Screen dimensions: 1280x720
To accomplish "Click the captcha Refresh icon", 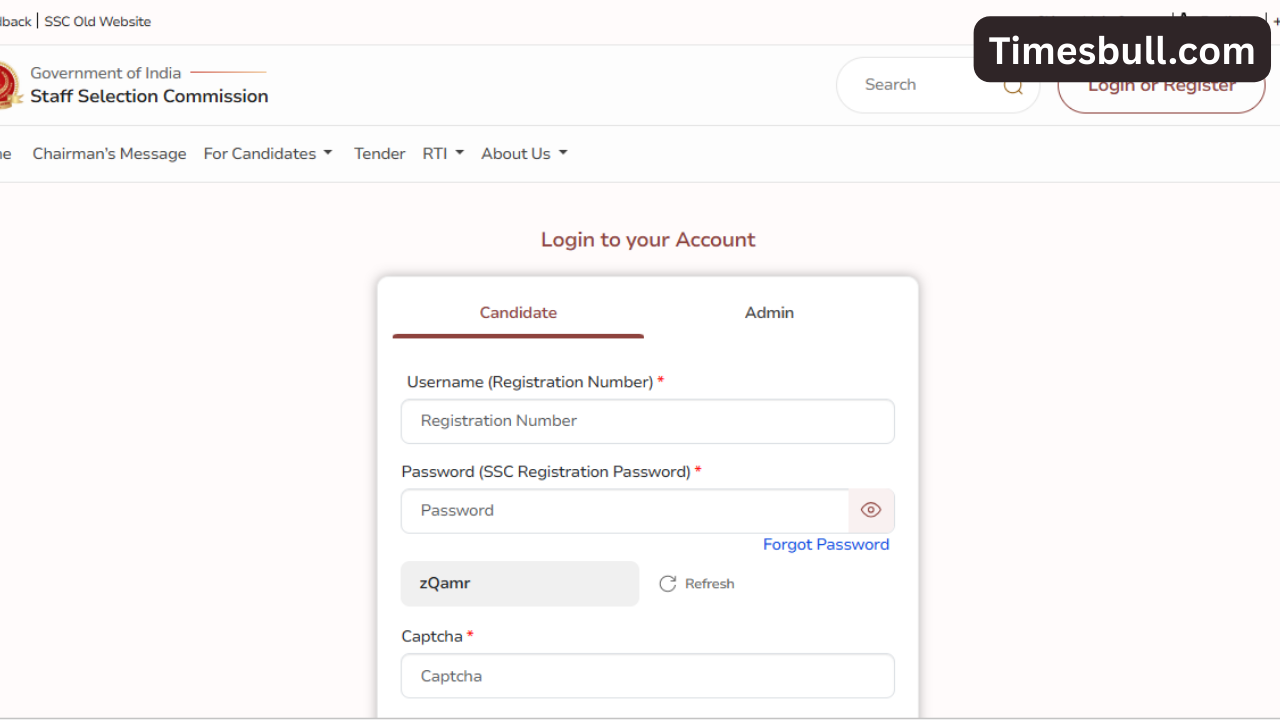I will pyautogui.click(x=668, y=584).
